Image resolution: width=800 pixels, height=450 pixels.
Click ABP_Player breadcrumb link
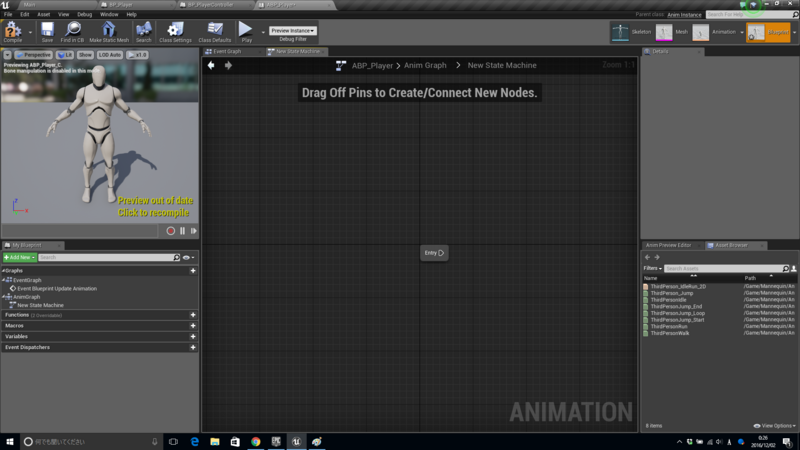pos(372,65)
